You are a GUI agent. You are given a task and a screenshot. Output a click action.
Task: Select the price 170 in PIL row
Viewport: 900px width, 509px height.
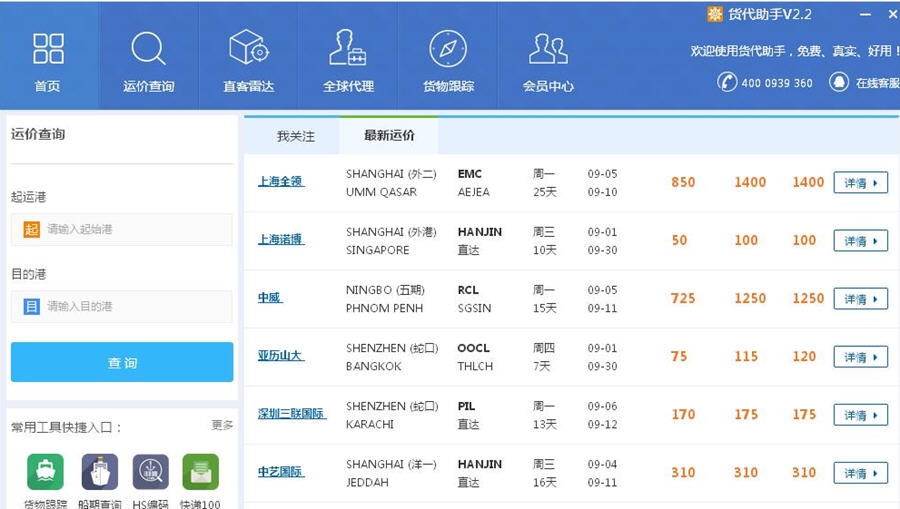tap(684, 414)
